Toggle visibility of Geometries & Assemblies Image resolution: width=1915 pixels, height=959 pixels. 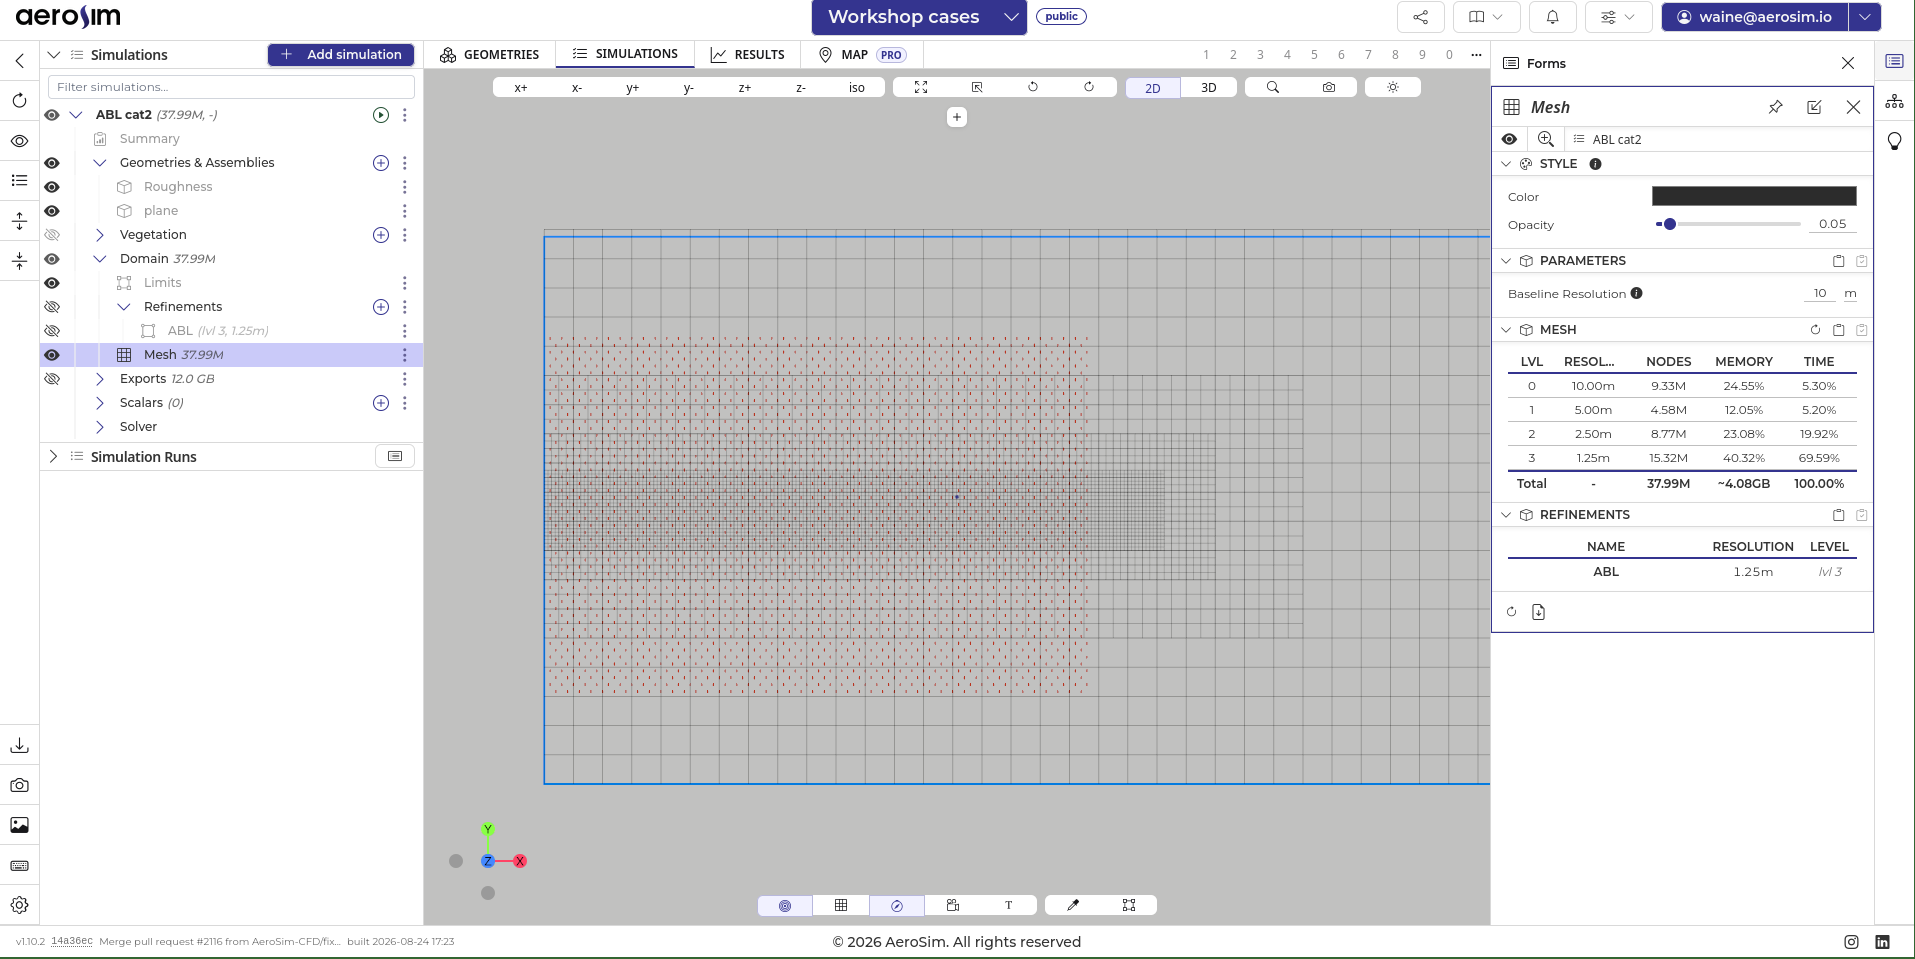tap(52, 163)
